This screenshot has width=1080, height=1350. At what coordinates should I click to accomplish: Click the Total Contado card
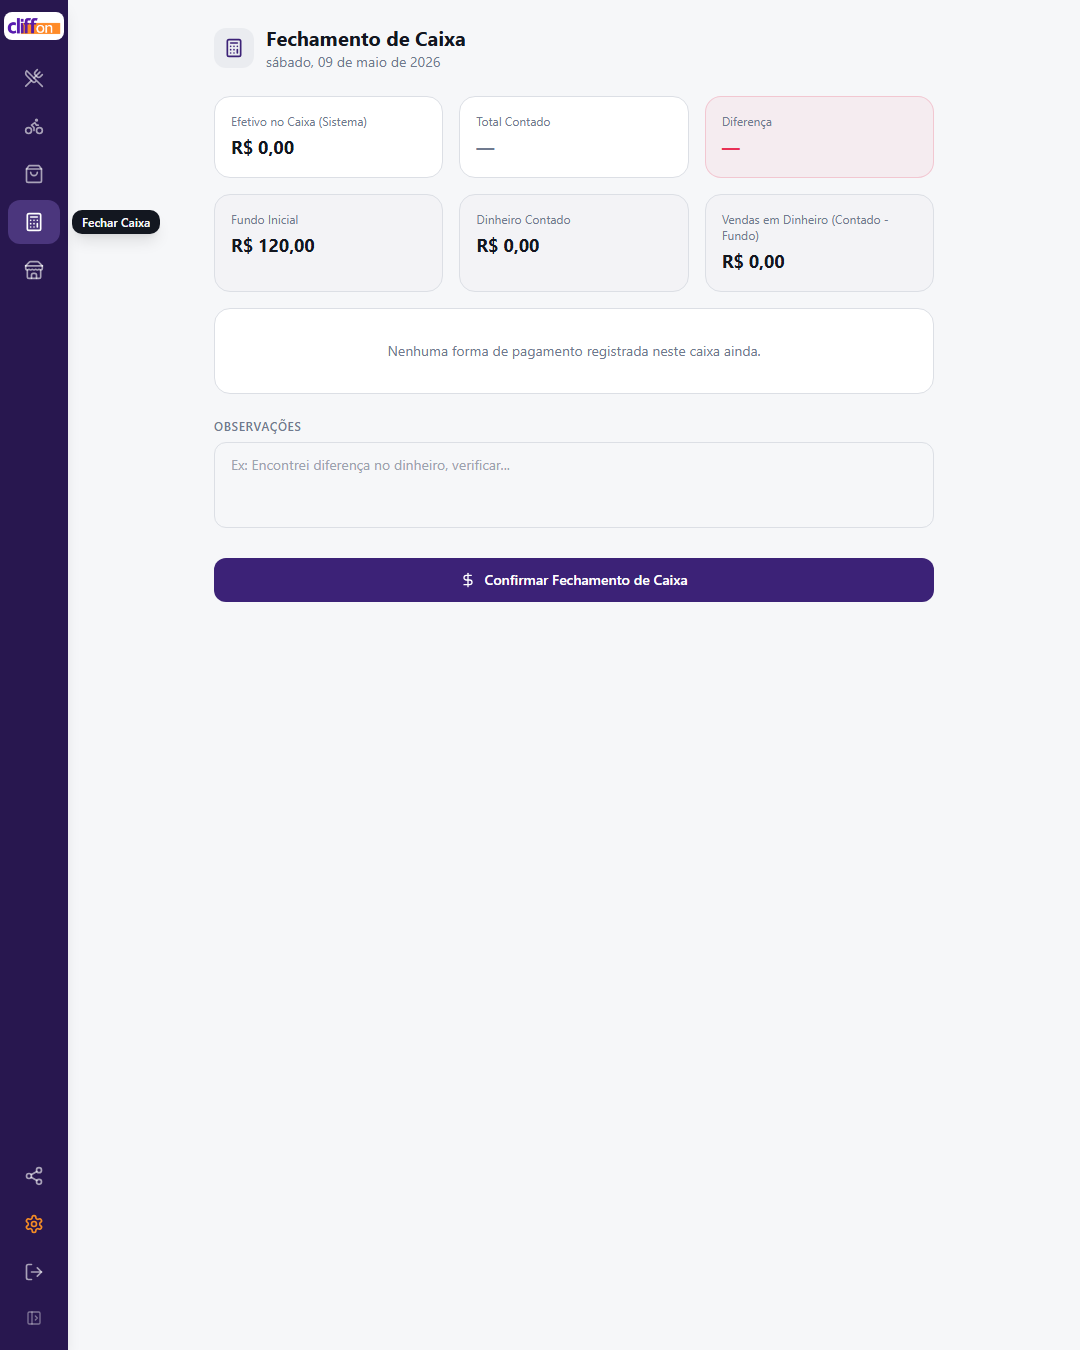574,137
